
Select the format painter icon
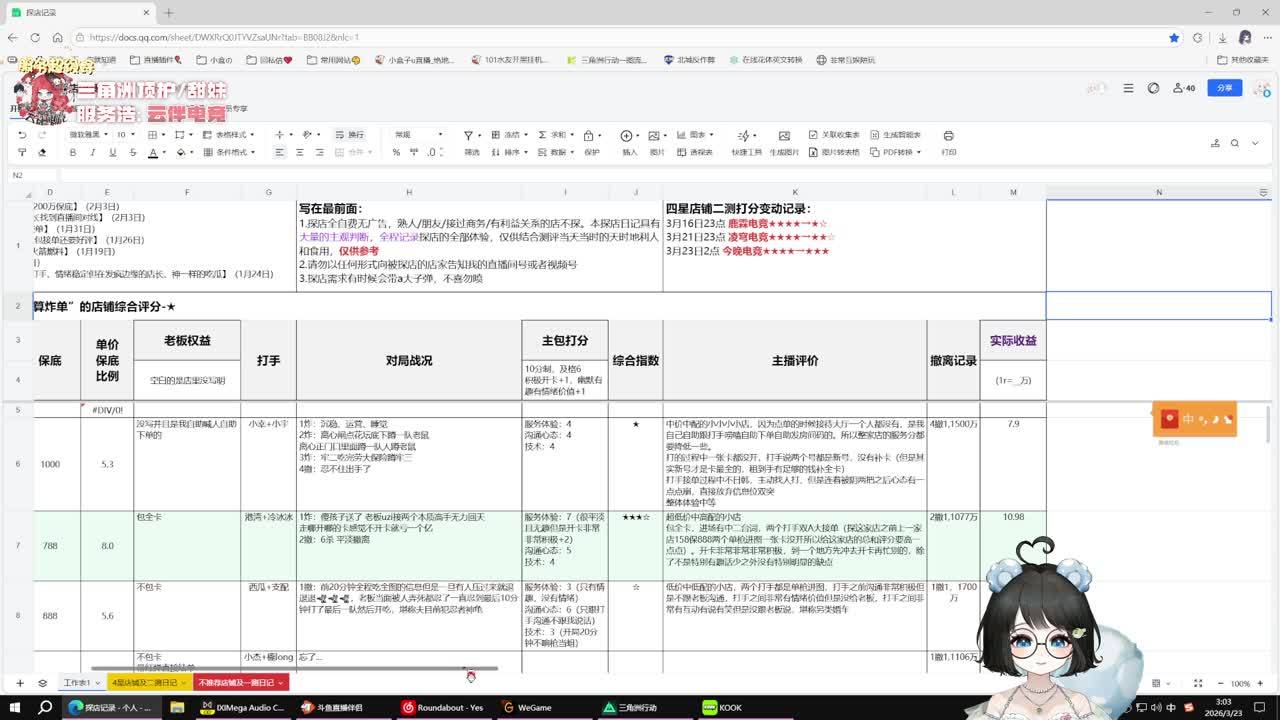point(22,153)
